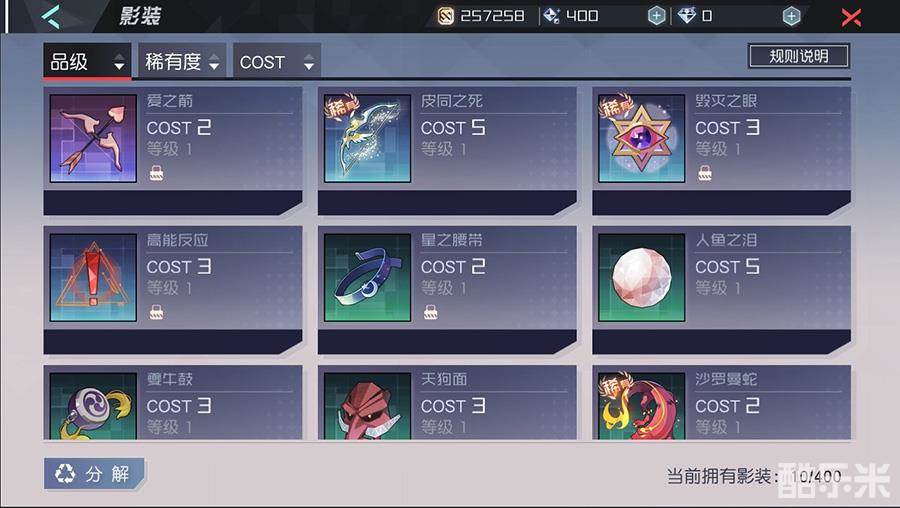Open the 沙罗曼蛇 item card
Screen dimensions: 900x508
(721, 403)
